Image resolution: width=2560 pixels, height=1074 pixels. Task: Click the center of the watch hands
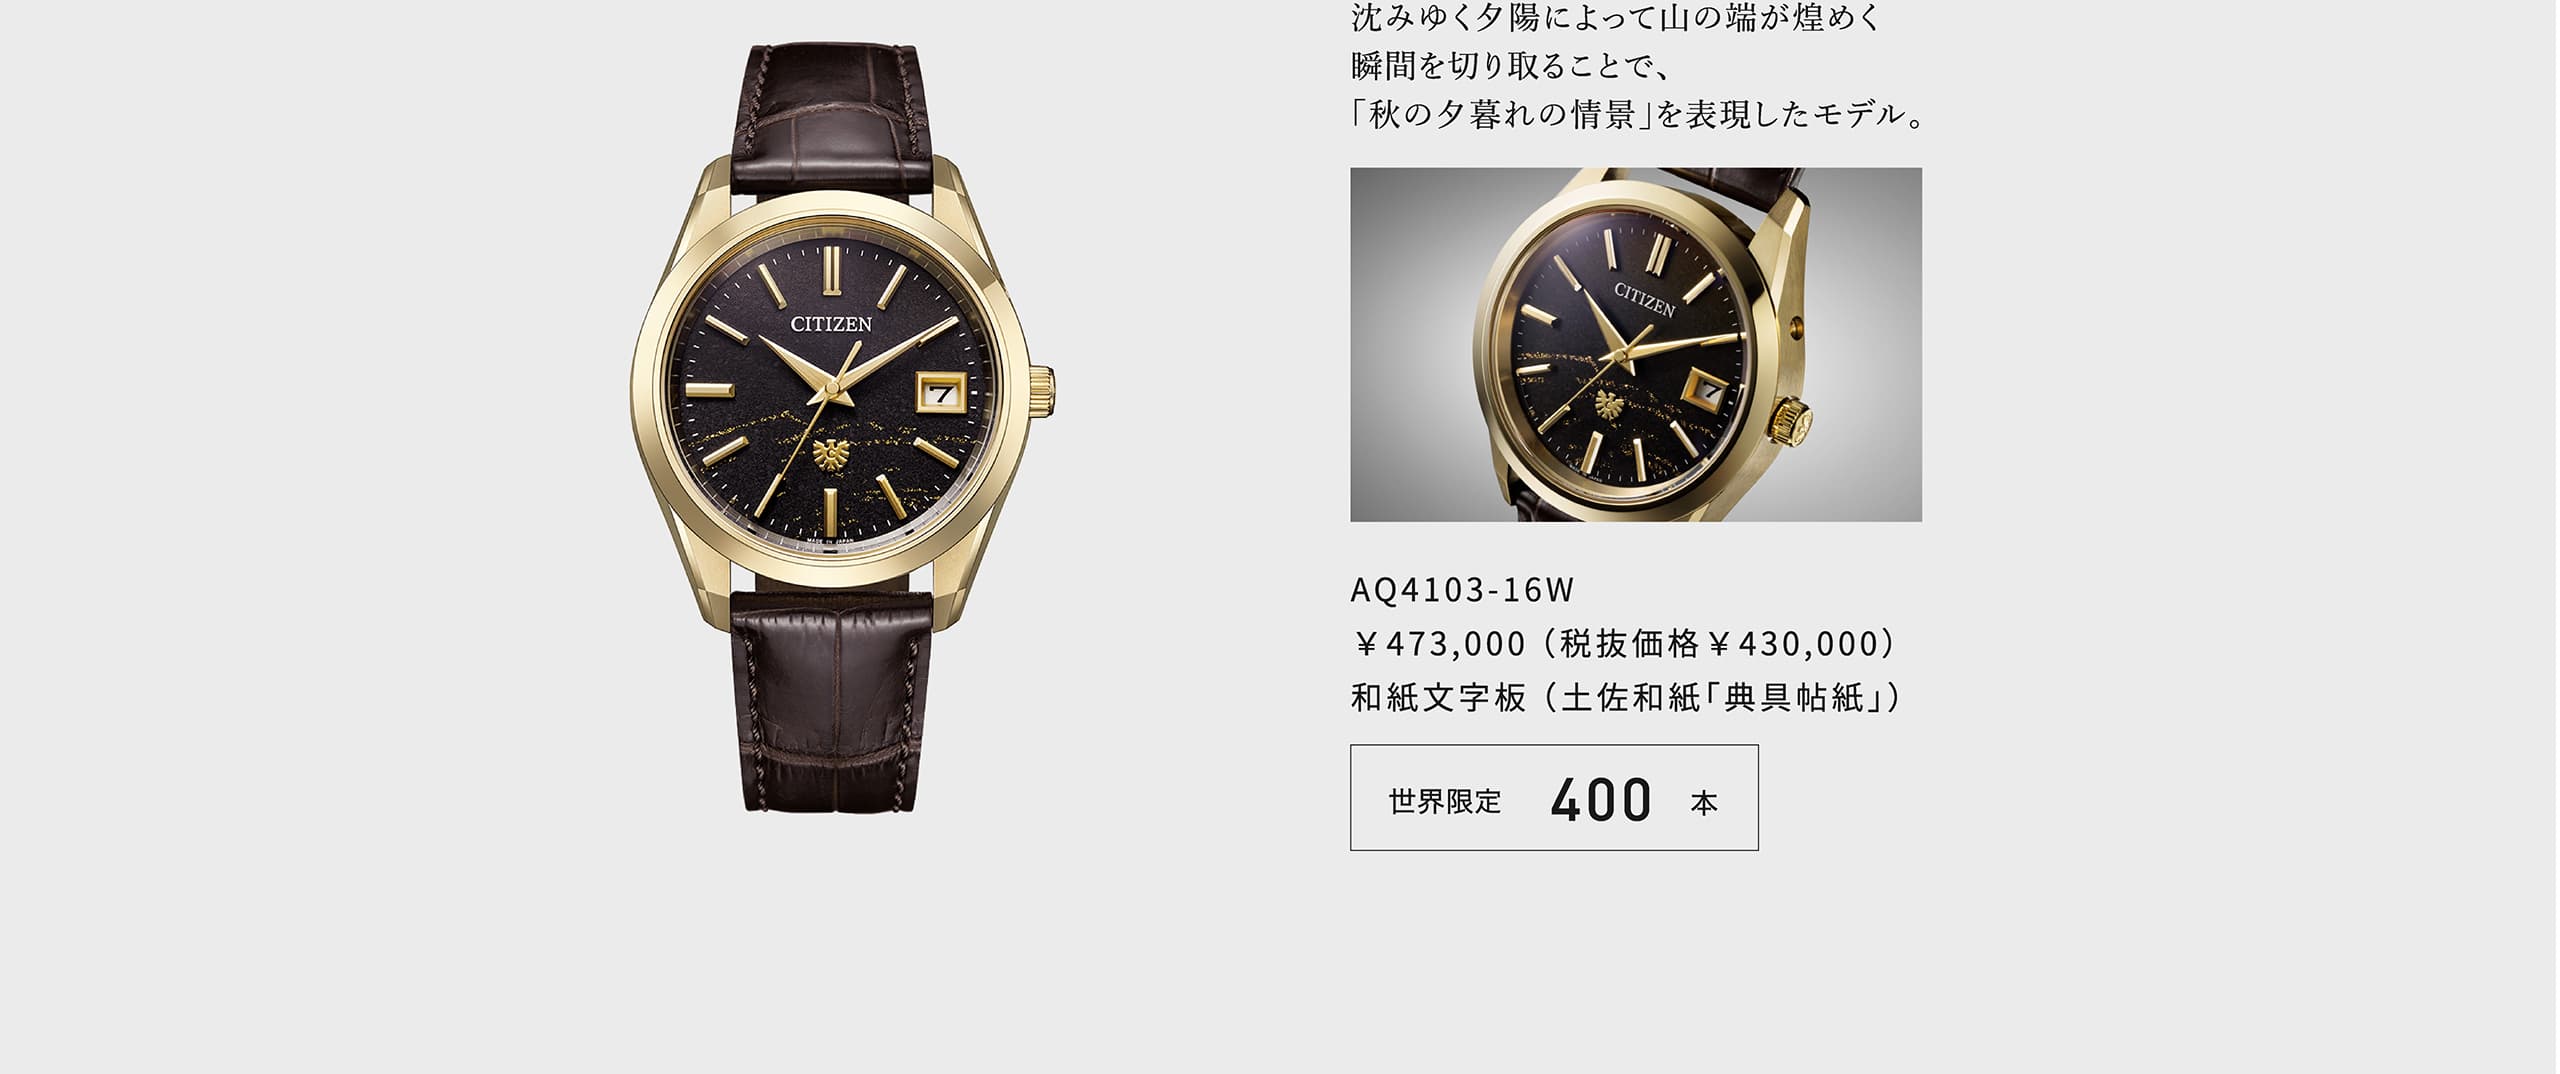pos(831,388)
